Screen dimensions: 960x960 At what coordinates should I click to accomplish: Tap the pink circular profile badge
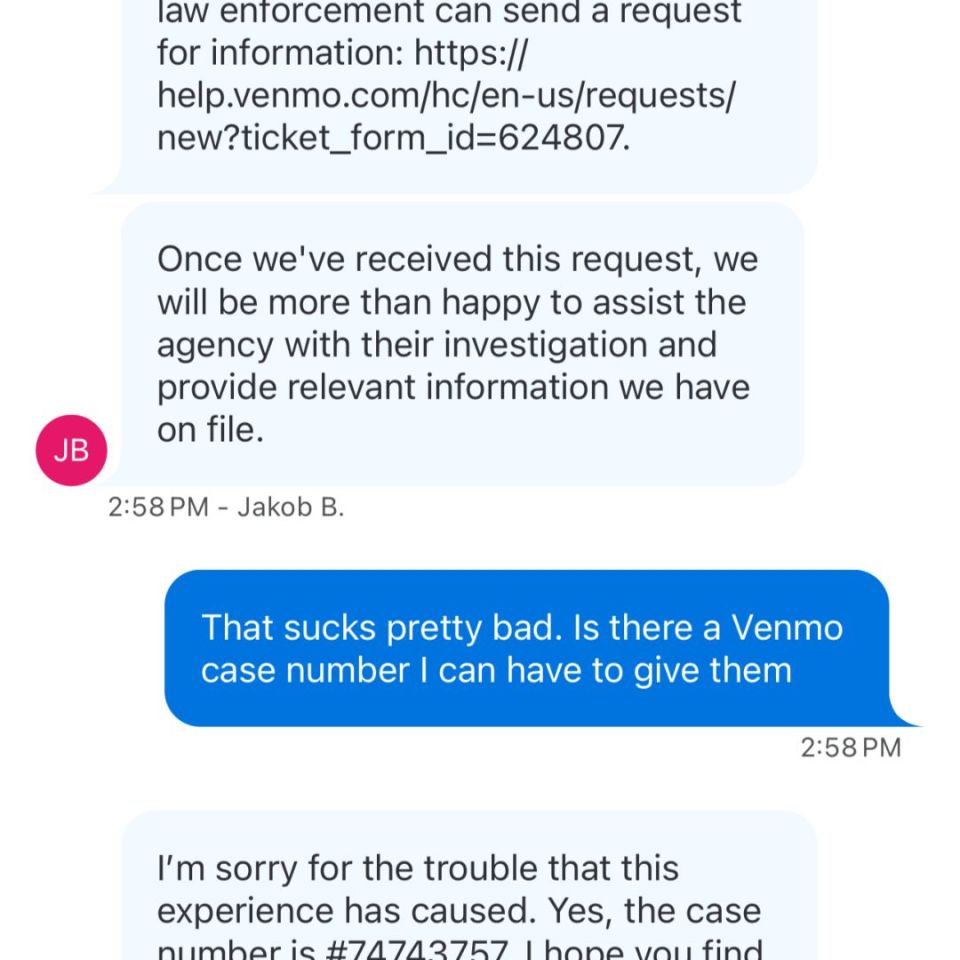pos(70,449)
